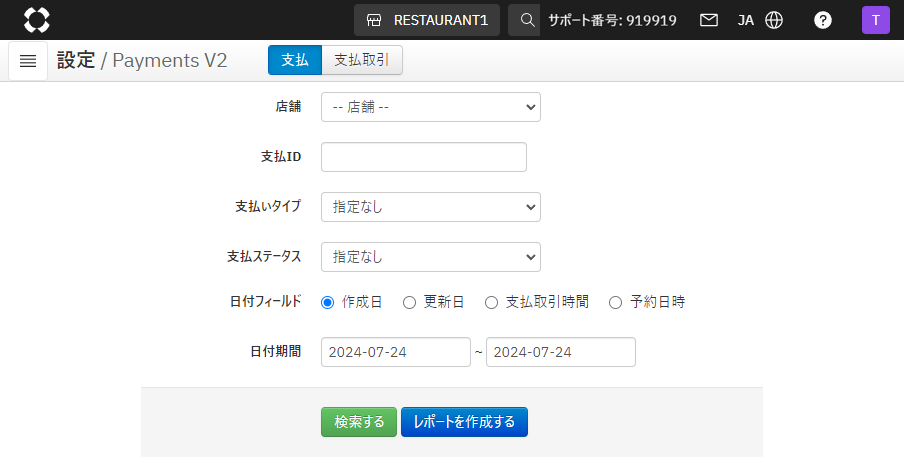Screen dimensions: 904x466
Task: Open the 支払いタイプ dropdown
Action: (430, 207)
